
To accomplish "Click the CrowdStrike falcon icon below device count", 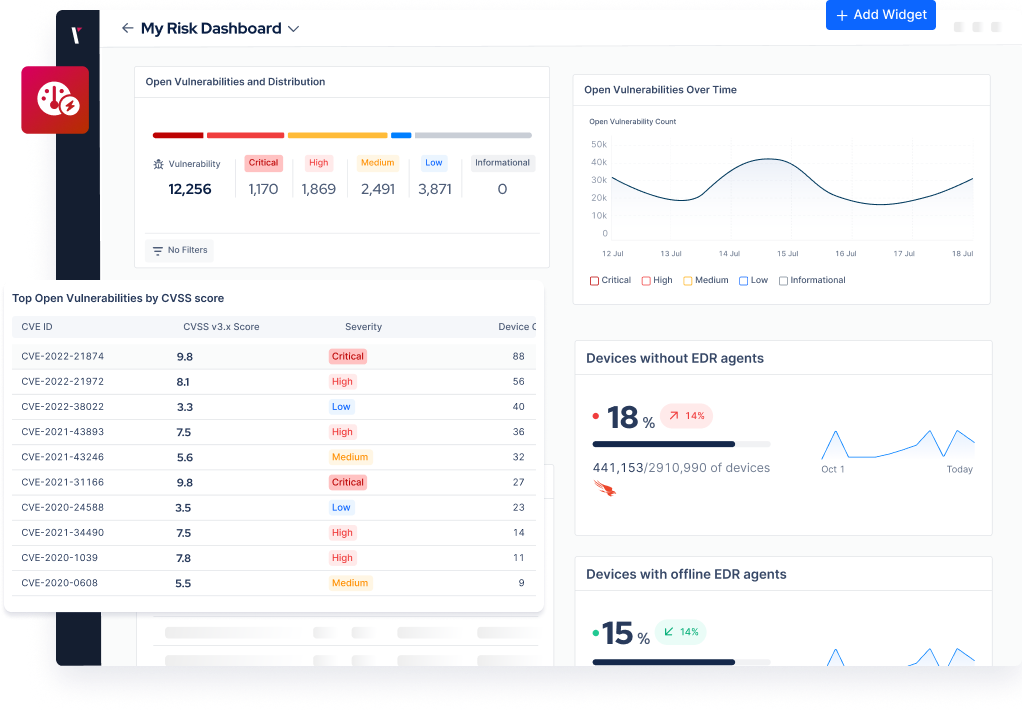I will [604, 488].
